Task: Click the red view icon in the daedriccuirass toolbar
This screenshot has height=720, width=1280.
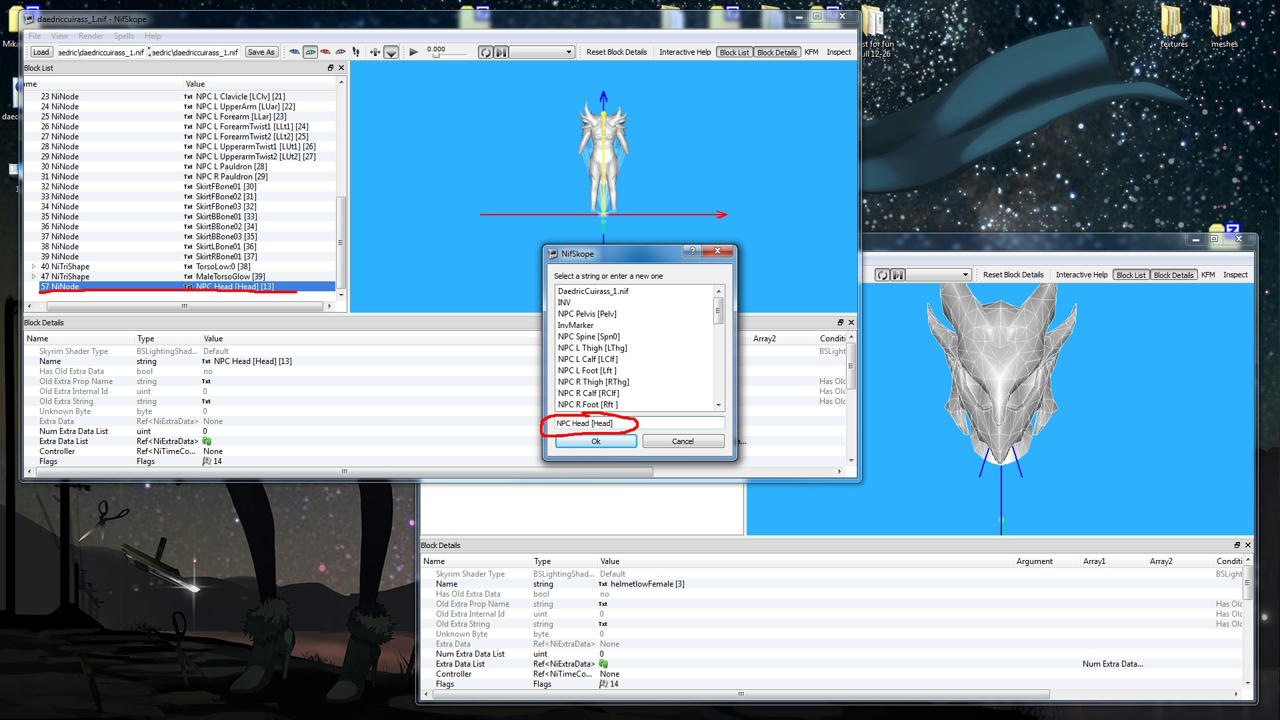Action: pos(325,52)
